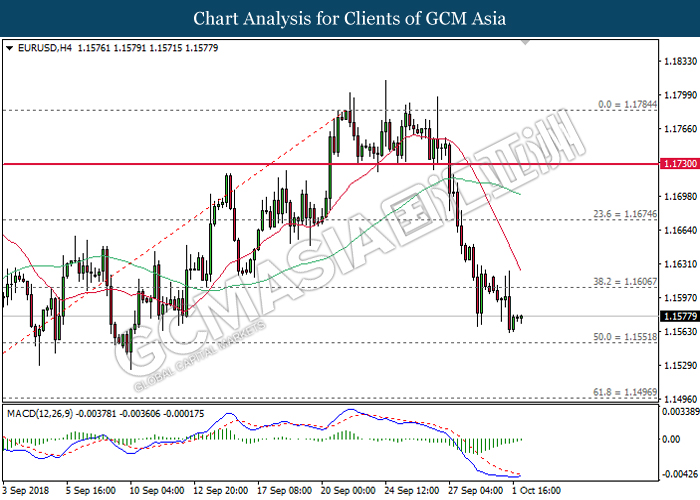
Task: Click the 1.17660 price axis value
Action: 680,129
